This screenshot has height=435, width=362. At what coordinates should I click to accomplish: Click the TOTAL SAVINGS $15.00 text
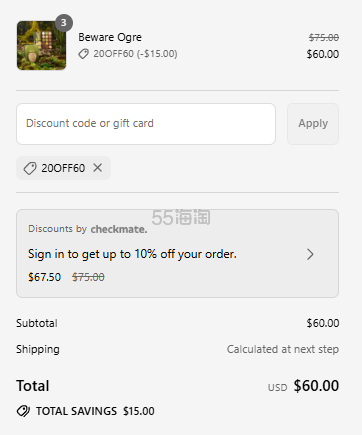click(x=95, y=411)
